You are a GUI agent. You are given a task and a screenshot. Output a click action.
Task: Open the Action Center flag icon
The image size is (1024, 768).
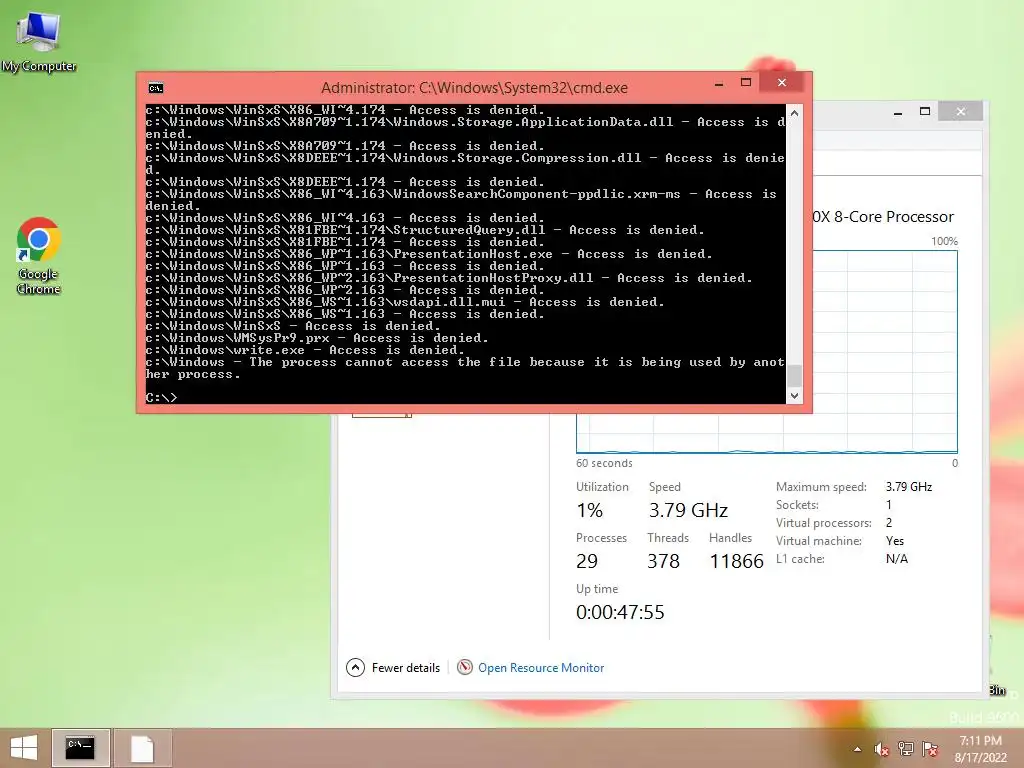point(929,749)
